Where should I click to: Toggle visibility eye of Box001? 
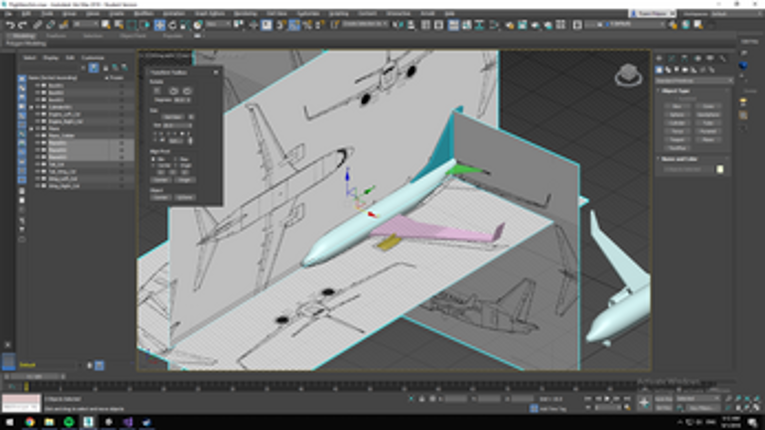pyautogui.click(x=37, y=85)
